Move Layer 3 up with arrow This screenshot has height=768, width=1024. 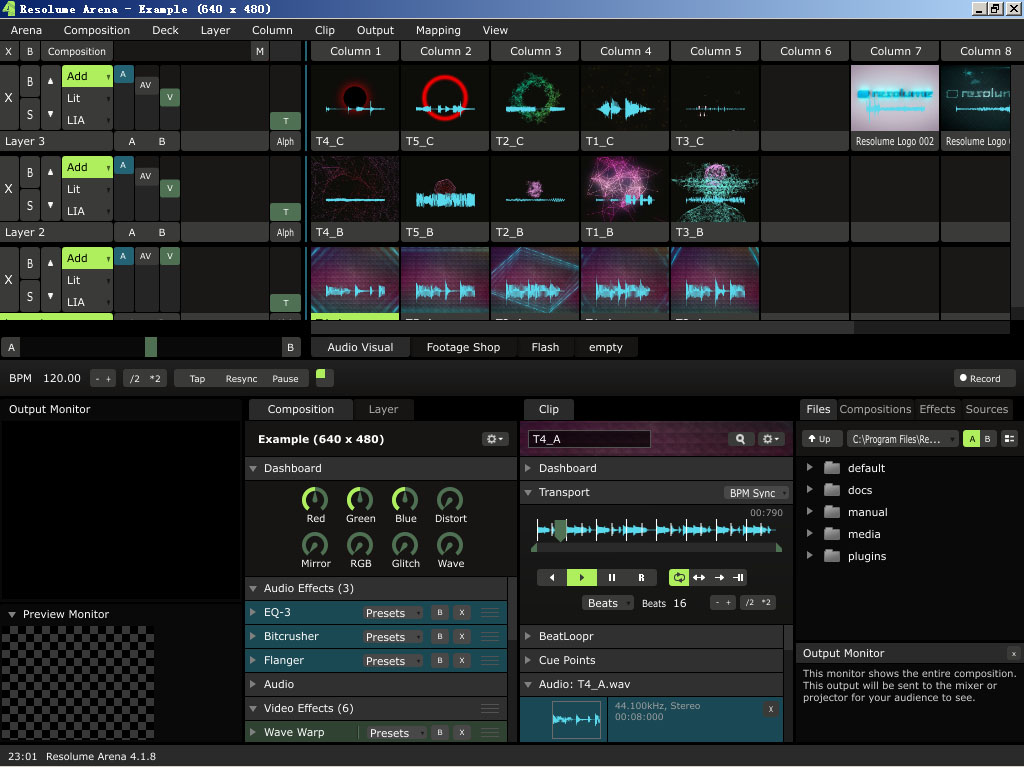point(50,81)
